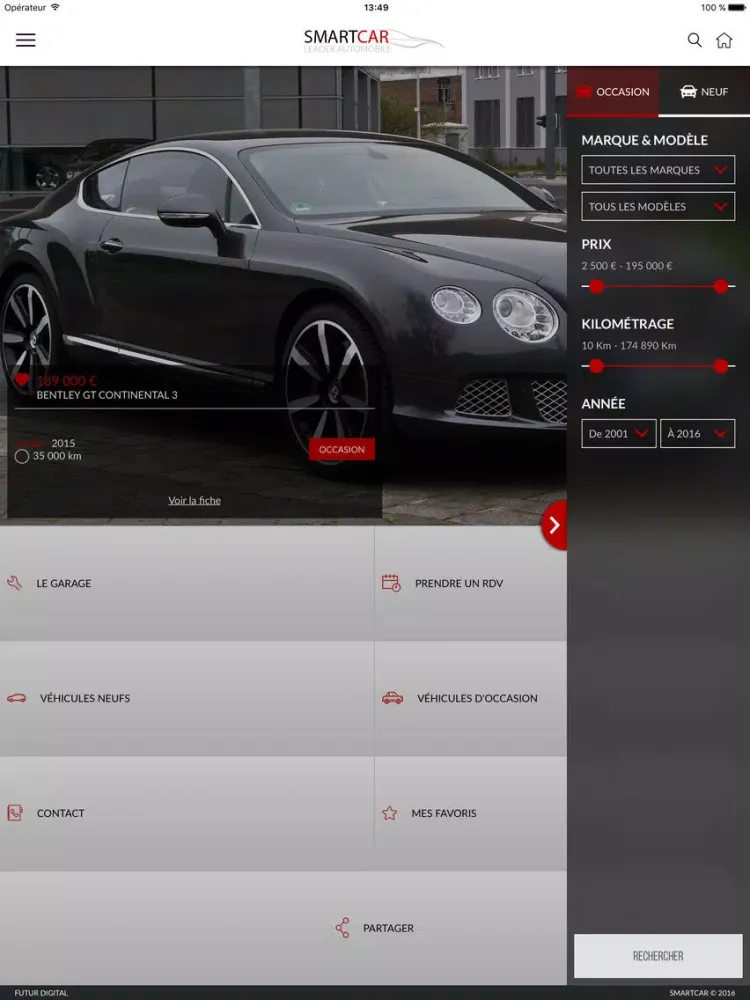Viewport: 750px width, 1000px height.
Task: Click the 10 Km - 174 890 Km range text
Action: tap(629, 345)
